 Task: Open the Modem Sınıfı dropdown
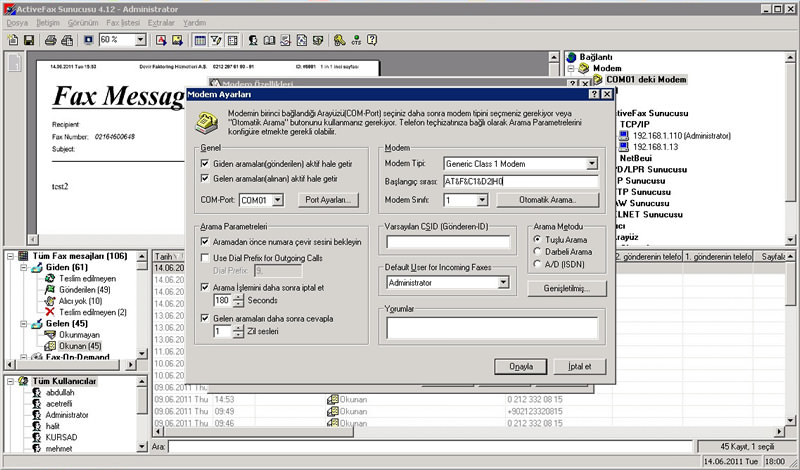[x=482, y=200]
